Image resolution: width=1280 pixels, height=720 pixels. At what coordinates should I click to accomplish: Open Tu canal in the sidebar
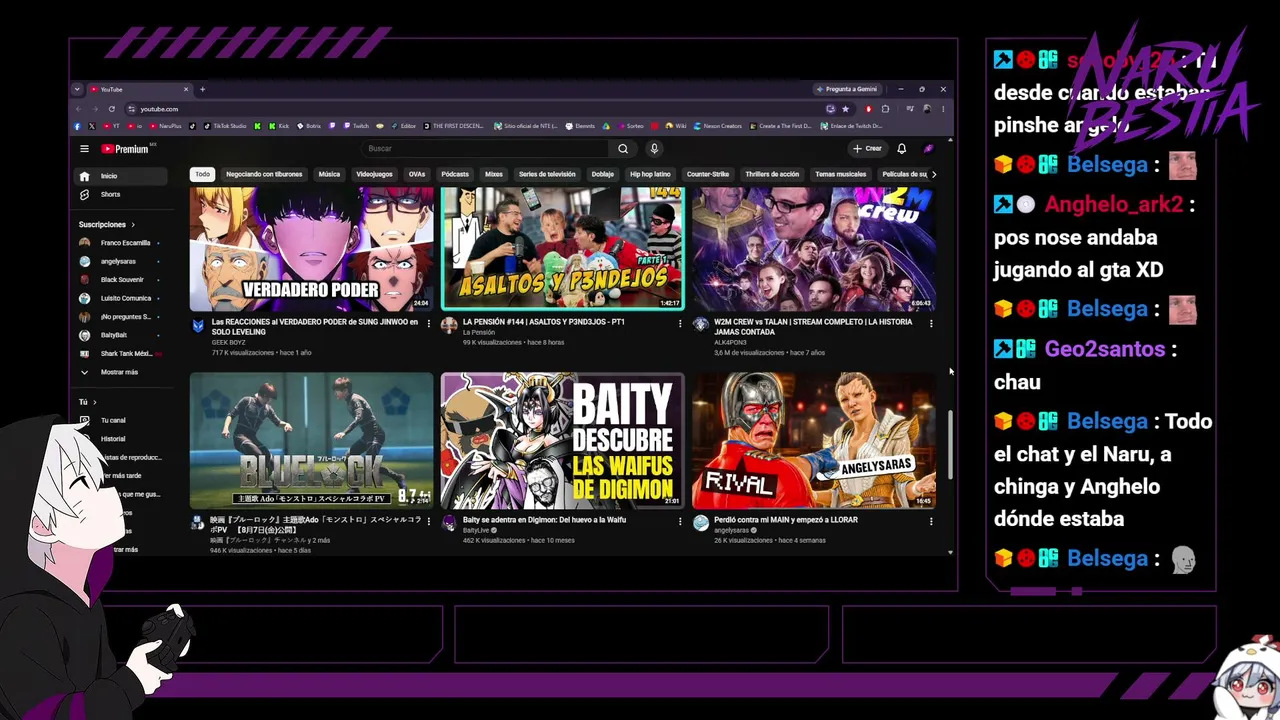tap(112, 420)
